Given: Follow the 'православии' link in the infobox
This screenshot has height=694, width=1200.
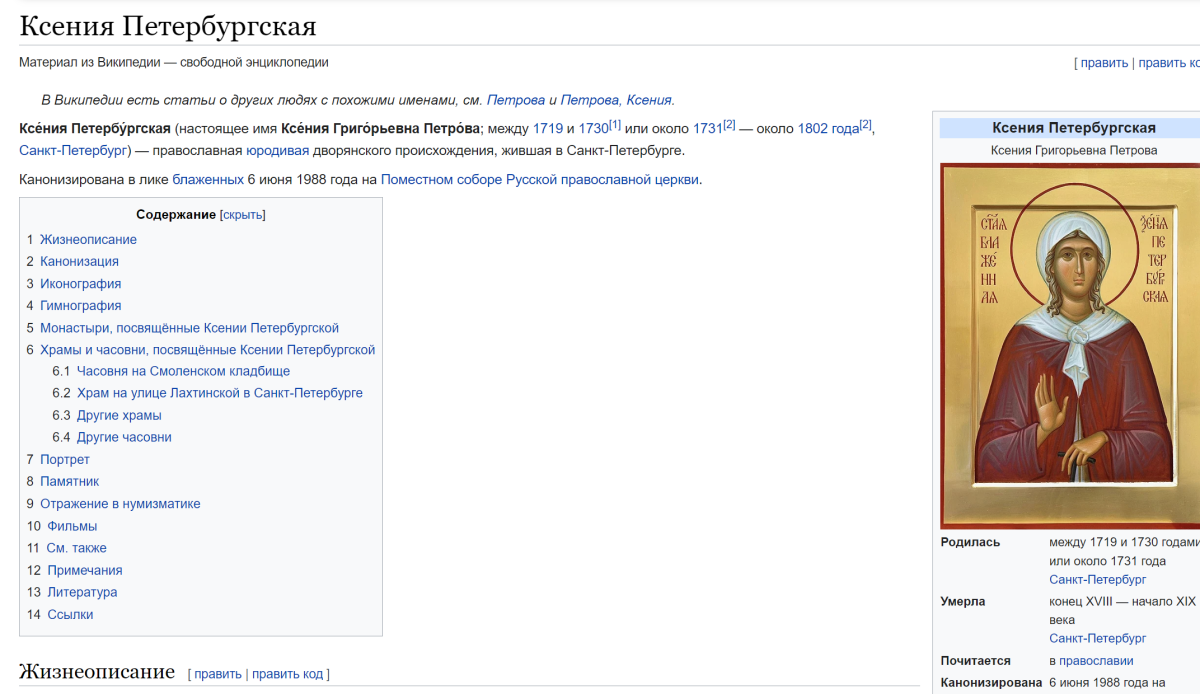Looking at the screenshot, I should coord(1097,661).
